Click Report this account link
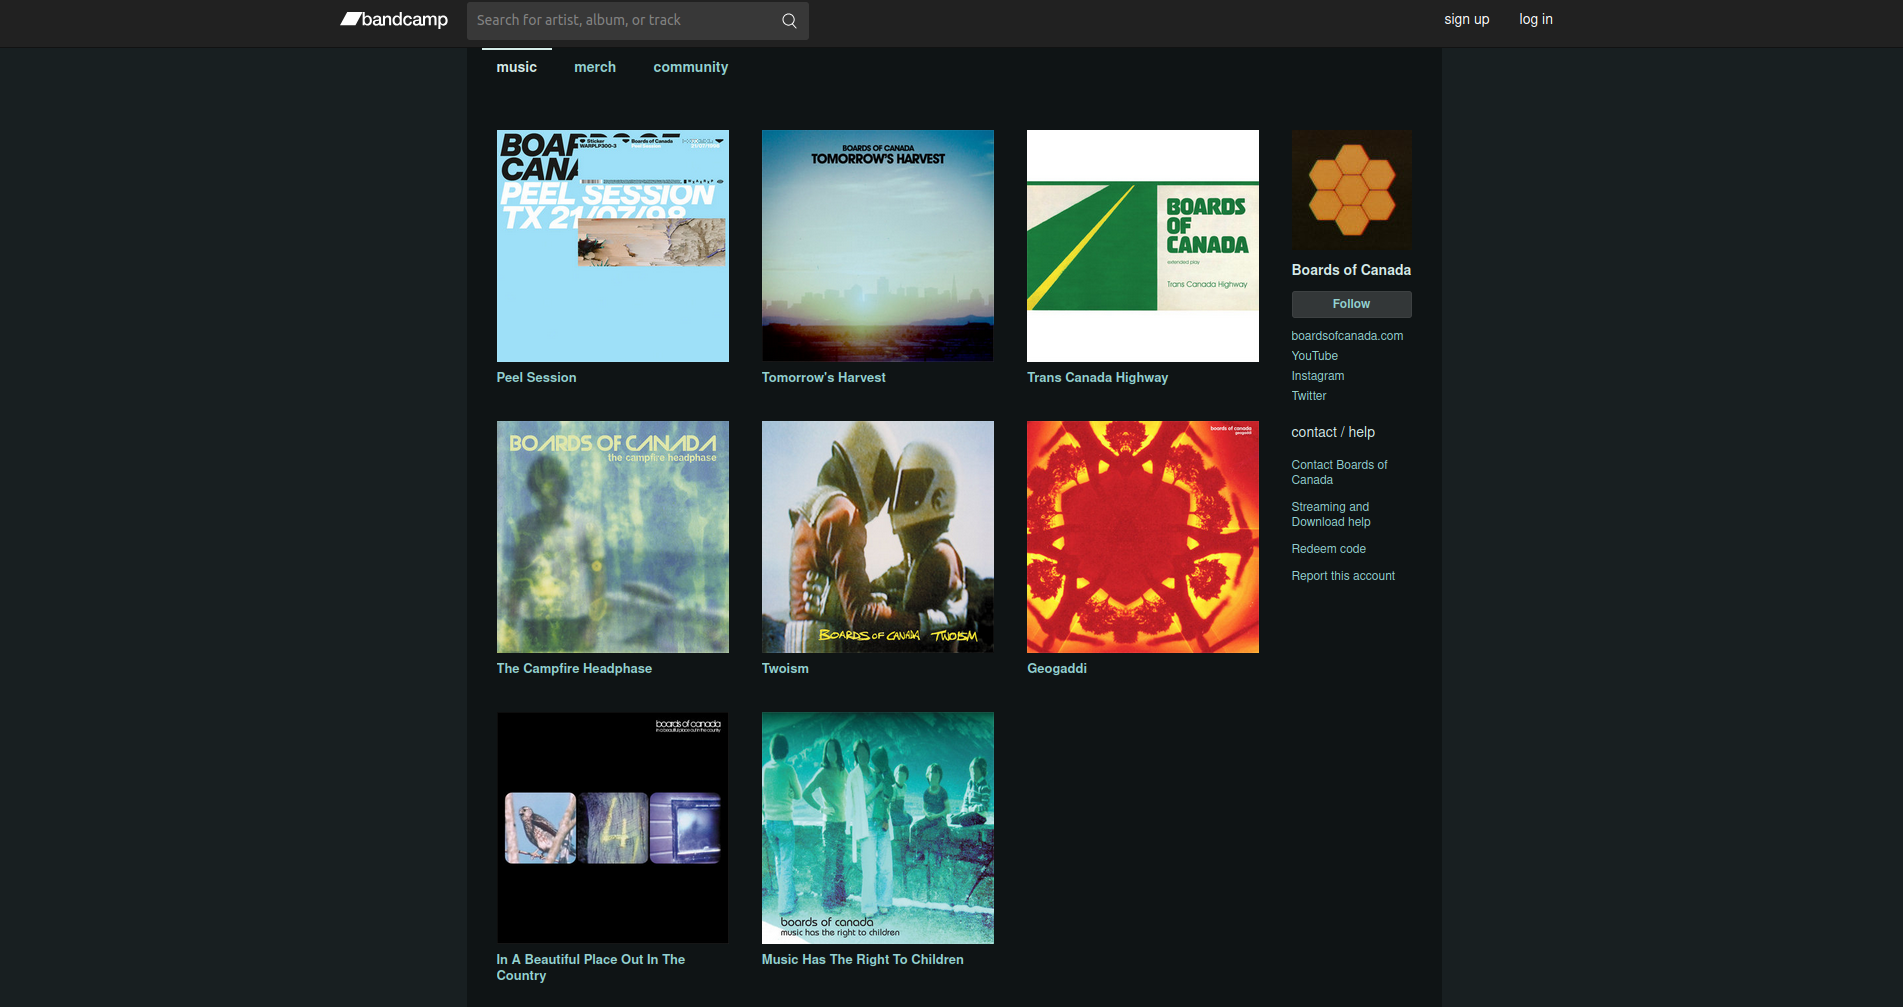Screen dimensions: 1903x1007 pyautogui.click(x=1343, y=576)
